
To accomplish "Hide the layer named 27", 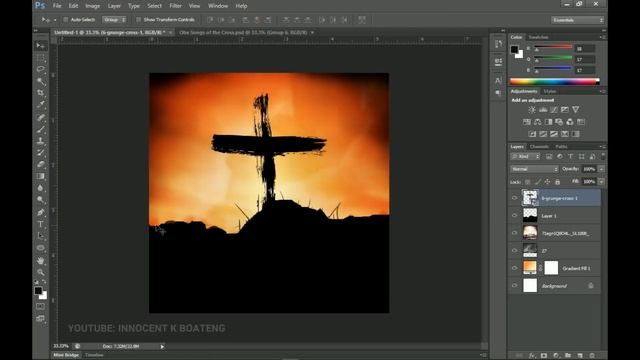I will 514,251.
